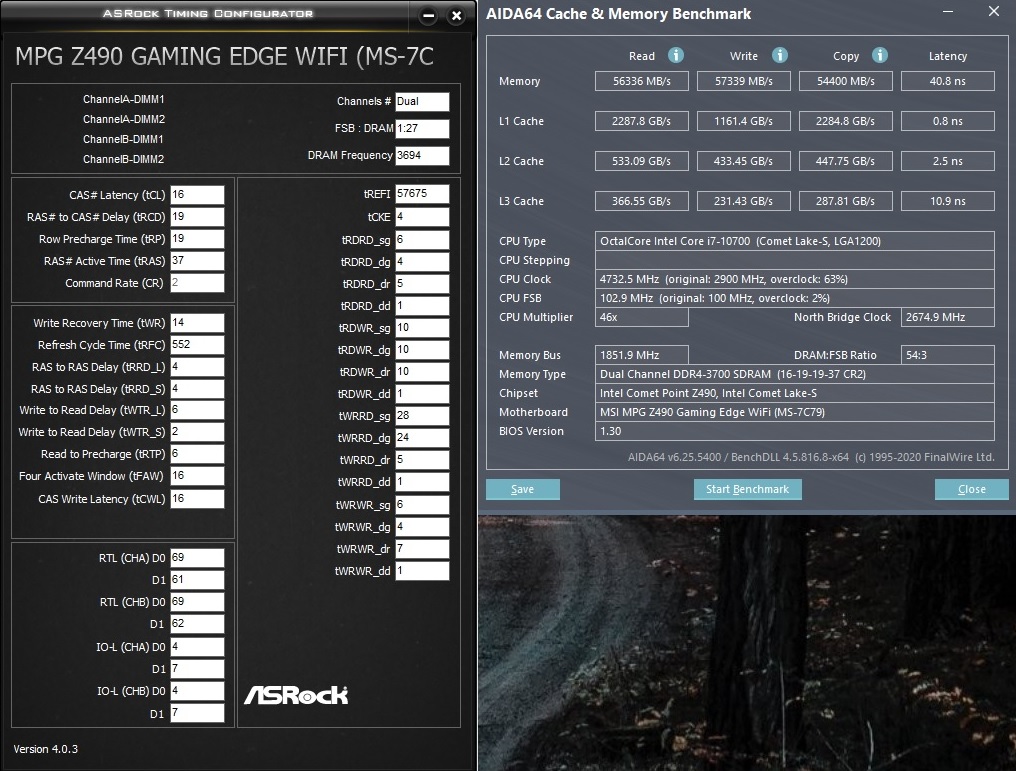Click the tWRRD_dg value field
The image size is (1016, 771).
point(422,438)
